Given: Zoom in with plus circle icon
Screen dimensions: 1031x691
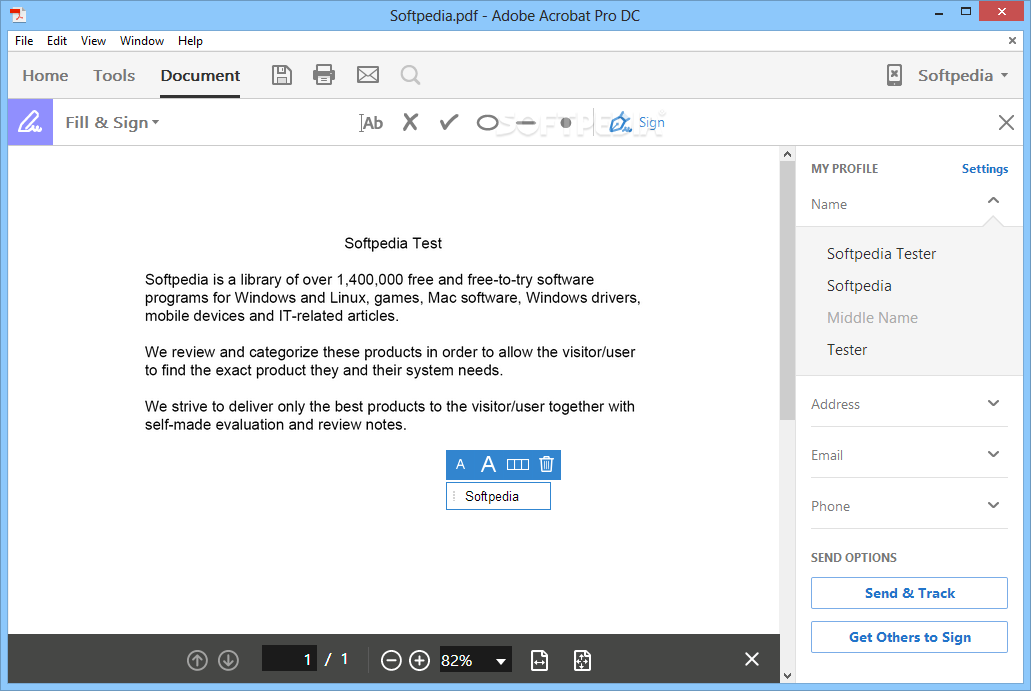Looking at the screenshot, I should pos(420,660).
